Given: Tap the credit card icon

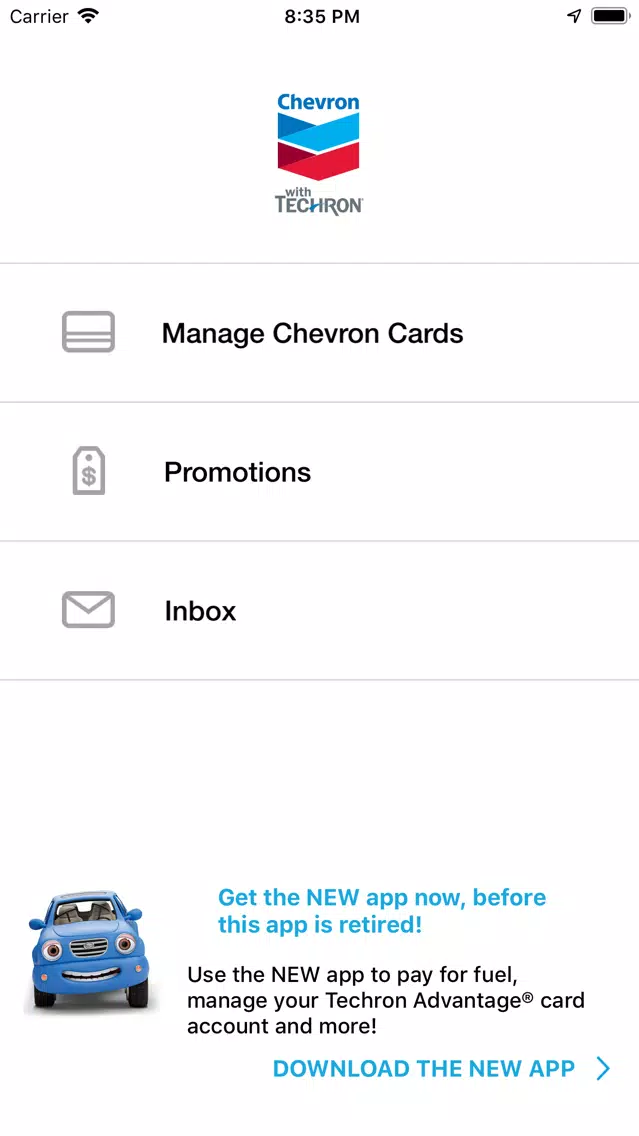Looking at the screenshot, I should (x=88, y=332).
